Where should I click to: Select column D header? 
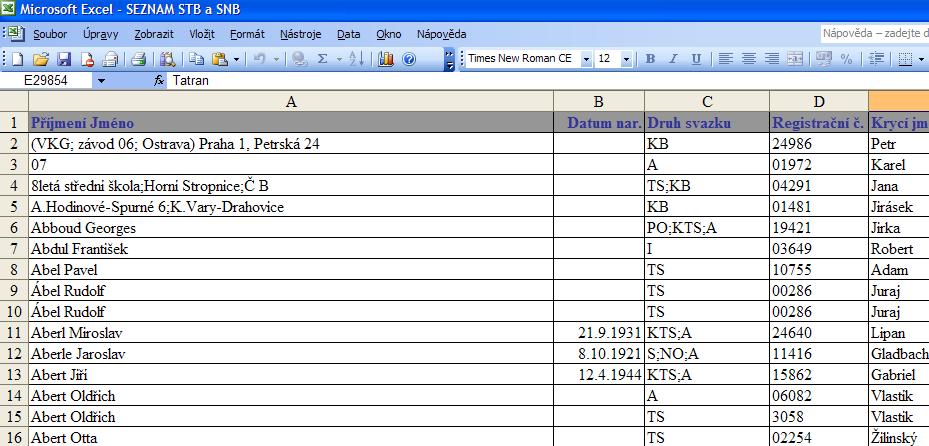click(x=819, y=102)
